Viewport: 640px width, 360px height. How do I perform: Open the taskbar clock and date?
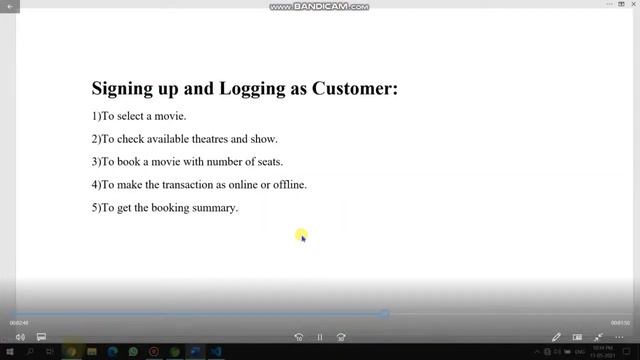602,352
